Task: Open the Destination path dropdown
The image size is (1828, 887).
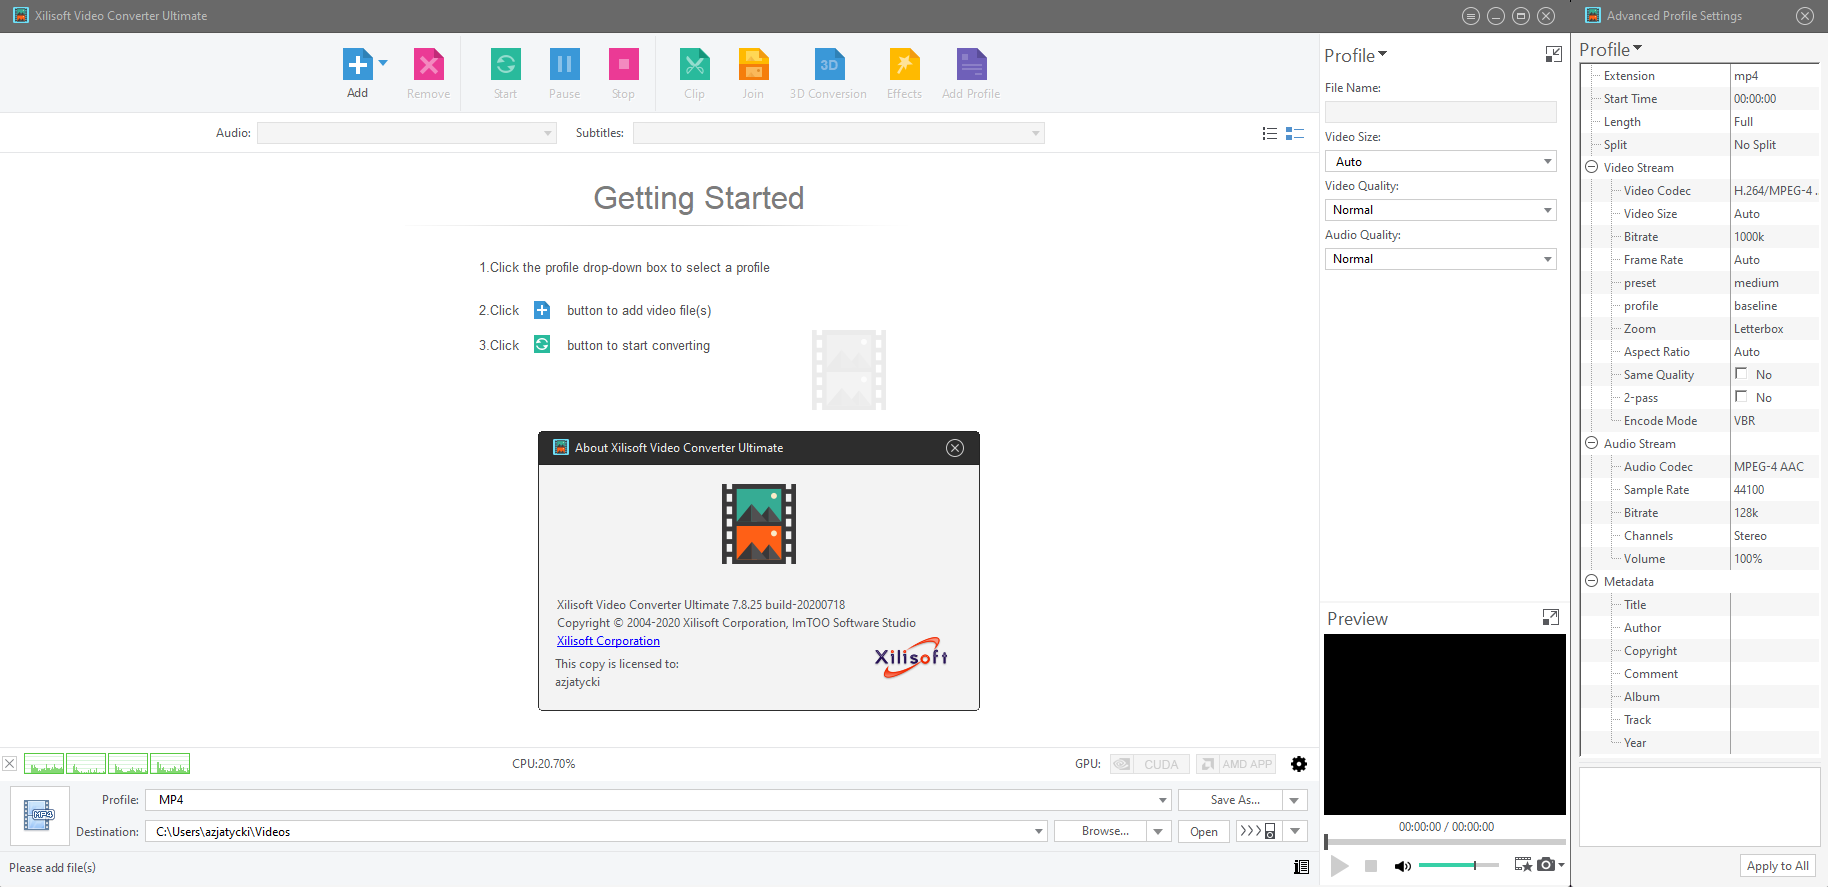Action: click(1039, 832)
